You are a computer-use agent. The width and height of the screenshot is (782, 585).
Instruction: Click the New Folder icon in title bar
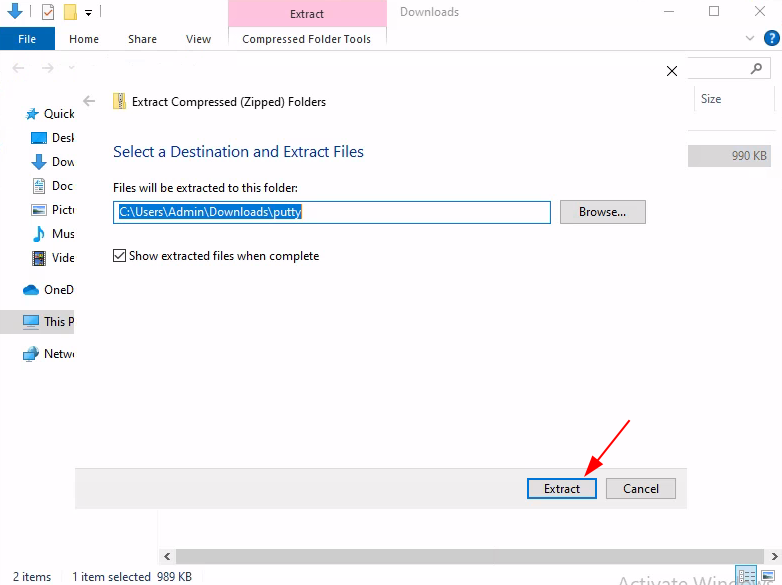click(70, 12)
